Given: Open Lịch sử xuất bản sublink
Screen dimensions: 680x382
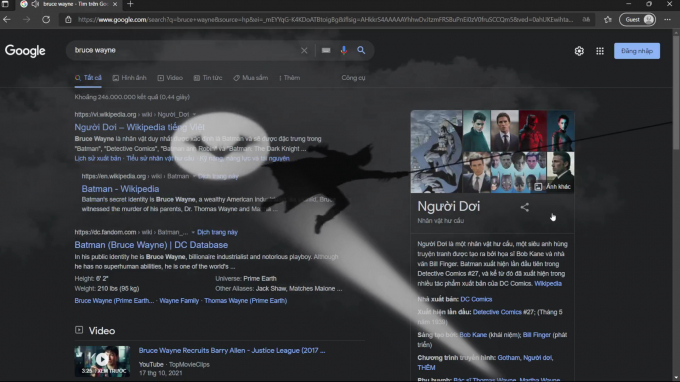Looking at the screenshot, I should (98, 159).
